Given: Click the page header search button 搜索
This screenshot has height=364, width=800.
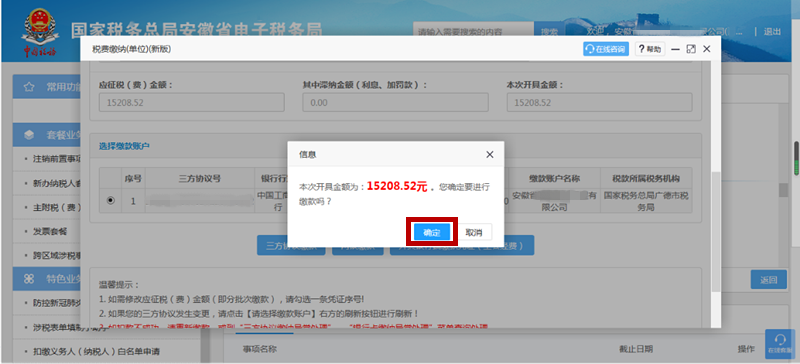Looking at the screenshot, I should click(x=549, y=32).
